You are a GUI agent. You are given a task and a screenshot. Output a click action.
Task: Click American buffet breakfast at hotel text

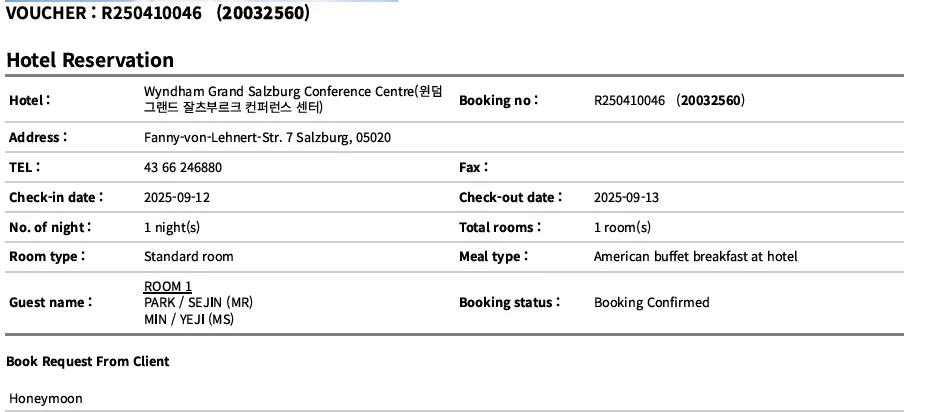(x=696, y=257)
